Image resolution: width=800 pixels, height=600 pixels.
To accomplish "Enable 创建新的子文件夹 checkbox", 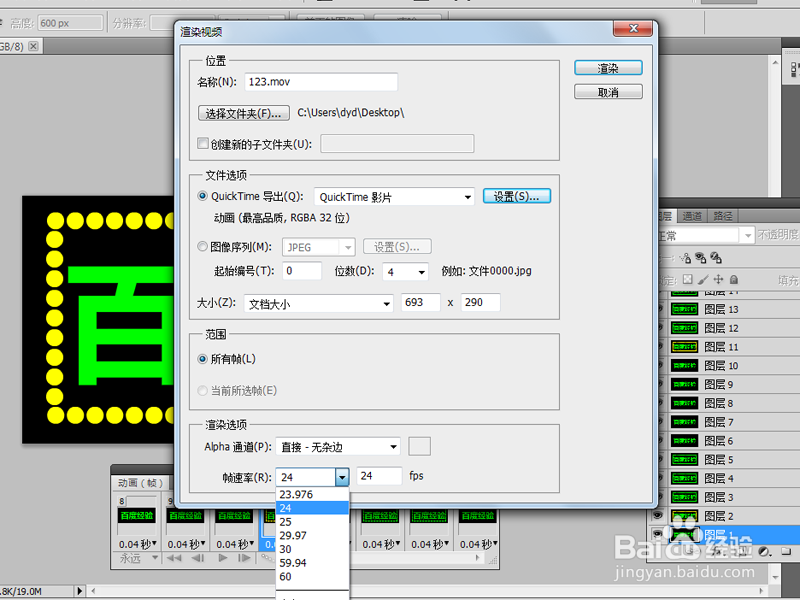I will pyautogui.click(x=203, y=143).
